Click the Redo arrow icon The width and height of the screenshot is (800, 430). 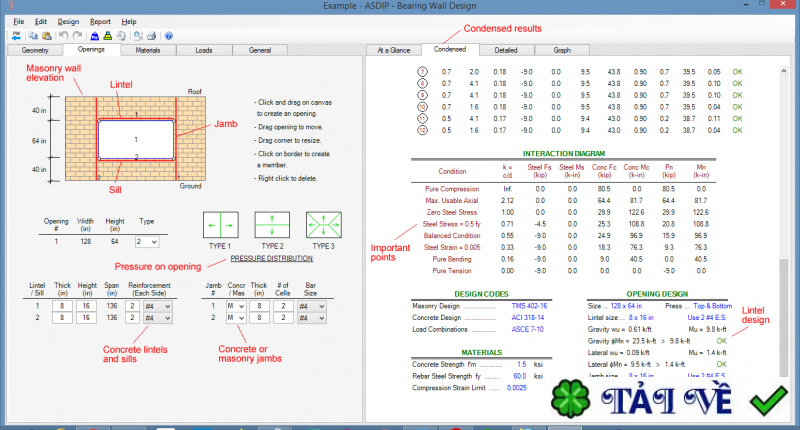(x=77, y=35)
